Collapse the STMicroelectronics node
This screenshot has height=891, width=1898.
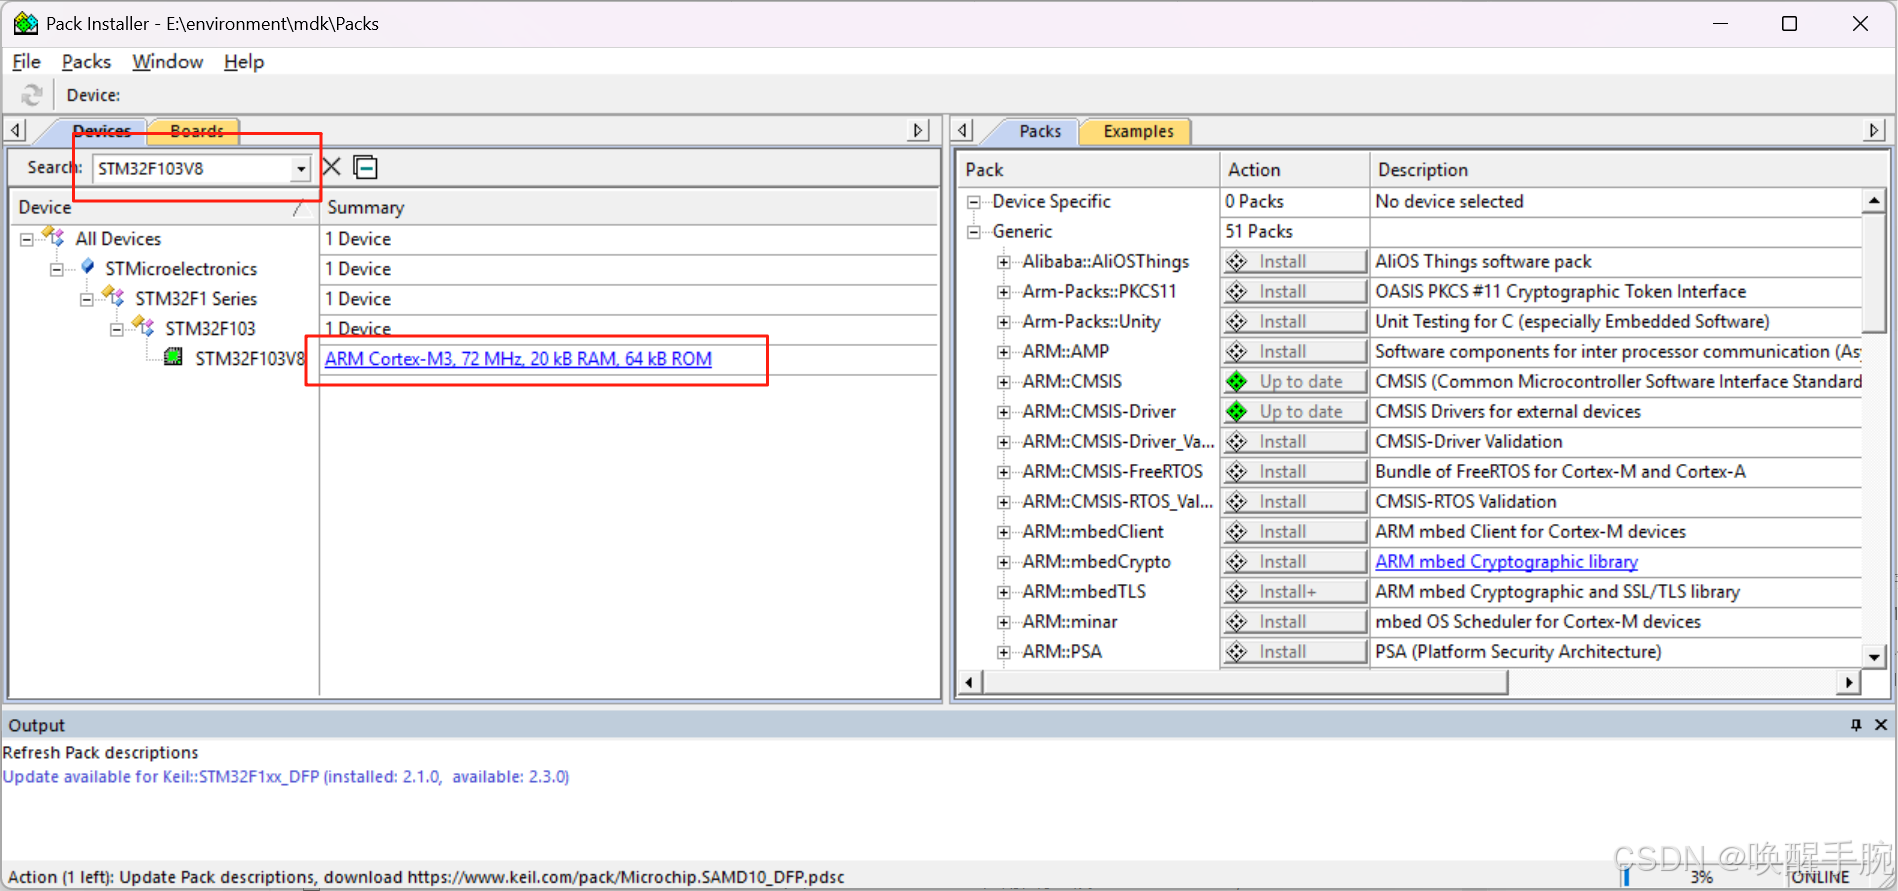[57, 269]
